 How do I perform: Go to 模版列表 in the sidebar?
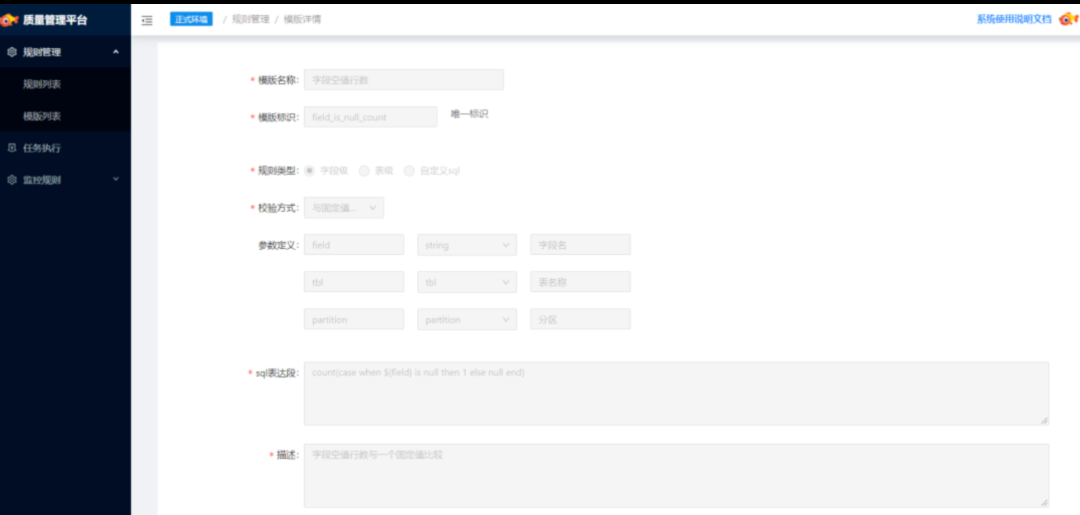click(42, 116)
